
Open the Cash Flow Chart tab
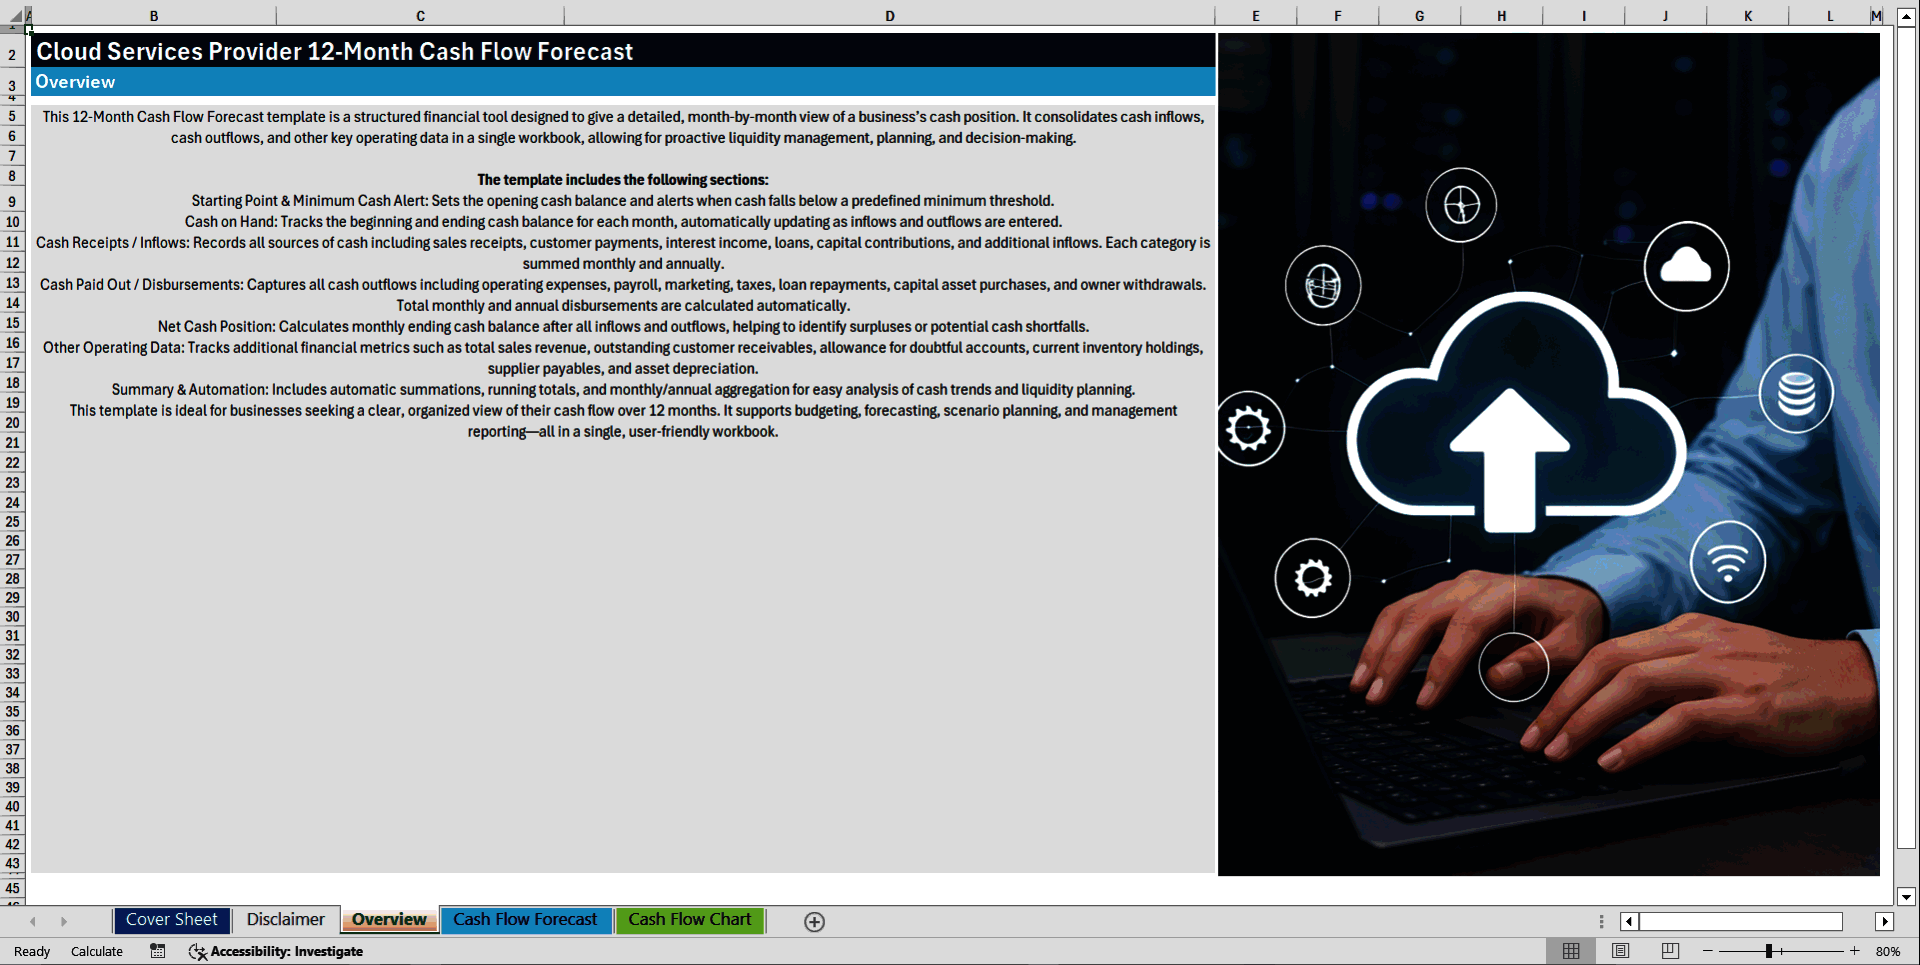coord(690,920)
